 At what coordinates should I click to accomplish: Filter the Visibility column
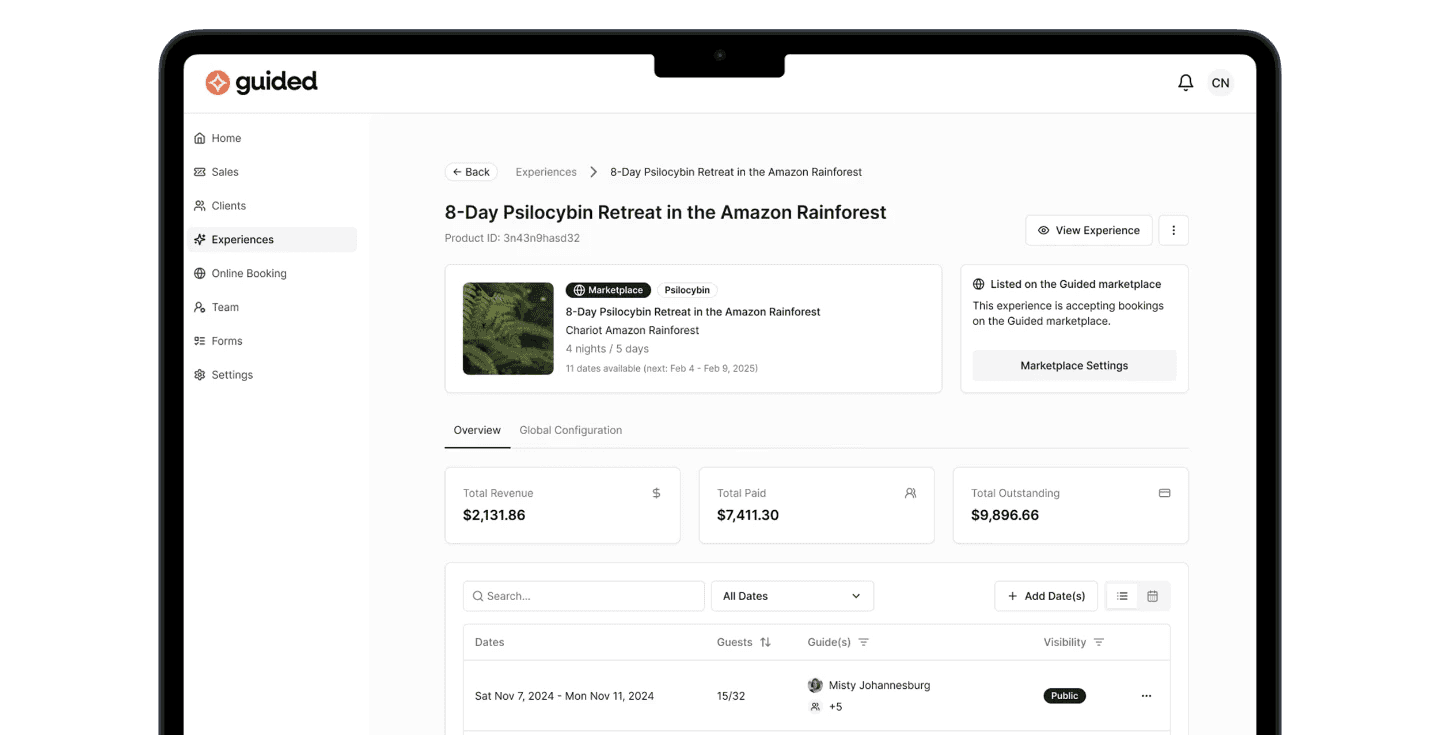pos(1099,642)
